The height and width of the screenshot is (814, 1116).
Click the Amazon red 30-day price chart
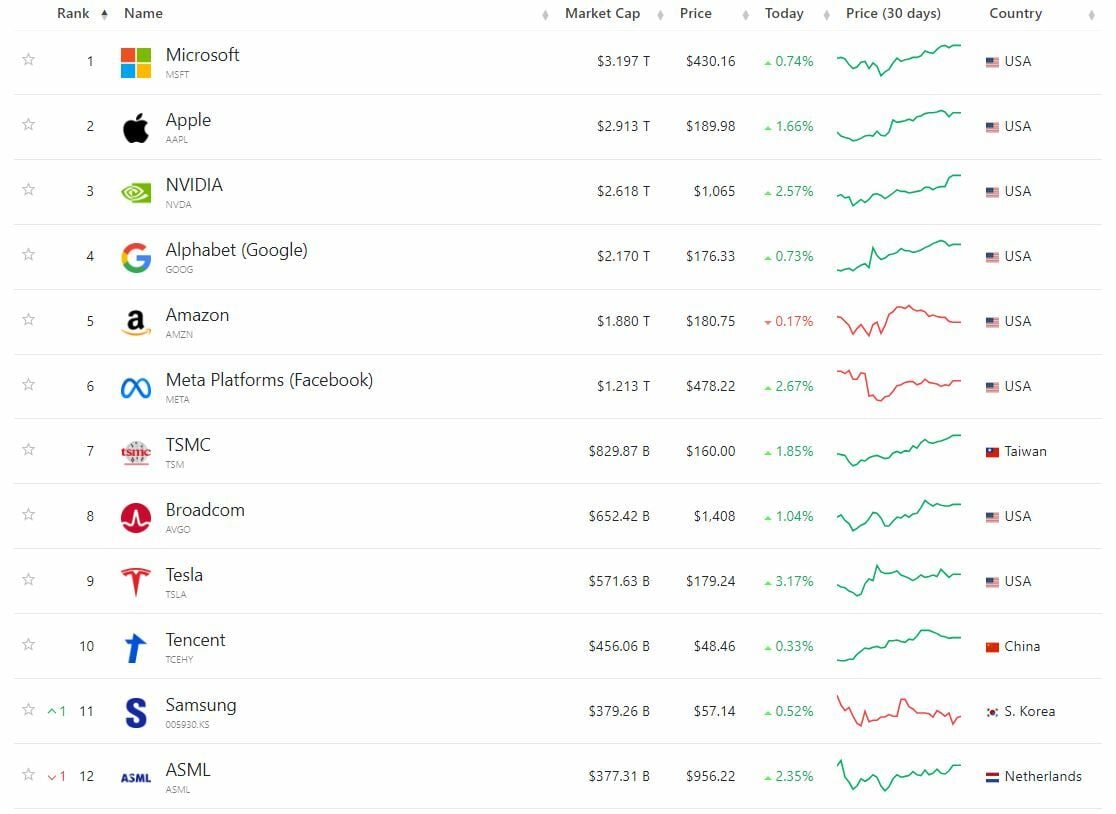[898, 321]
